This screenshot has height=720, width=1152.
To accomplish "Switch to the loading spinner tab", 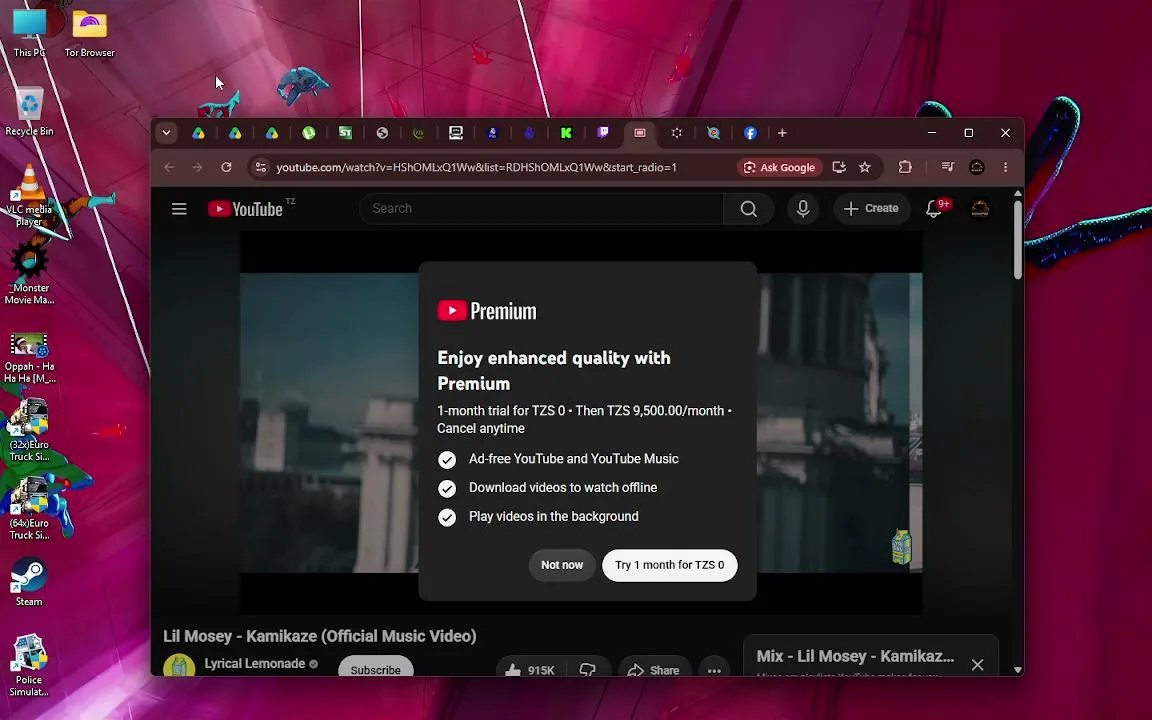I will [677, 133].
